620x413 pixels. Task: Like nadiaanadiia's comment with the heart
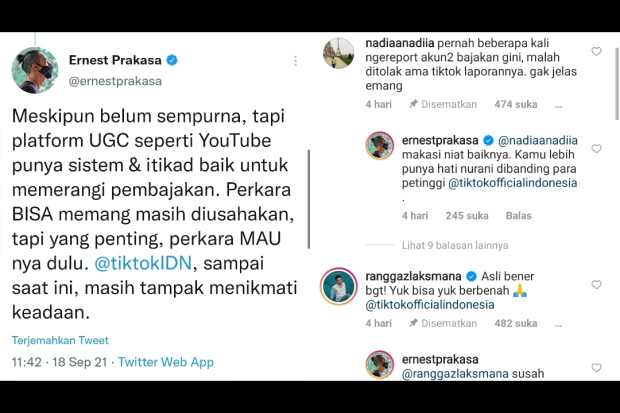click(596, 51)
